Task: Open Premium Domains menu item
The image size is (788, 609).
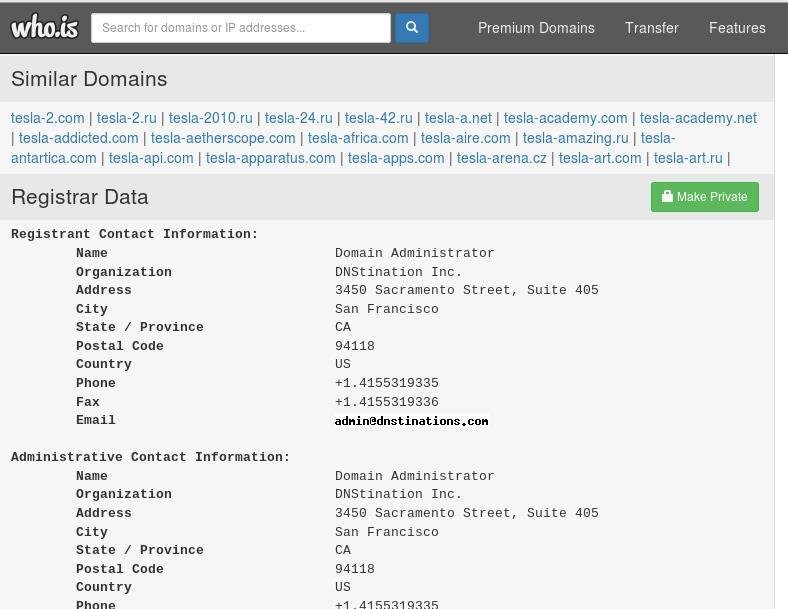Action: [536, 28]
